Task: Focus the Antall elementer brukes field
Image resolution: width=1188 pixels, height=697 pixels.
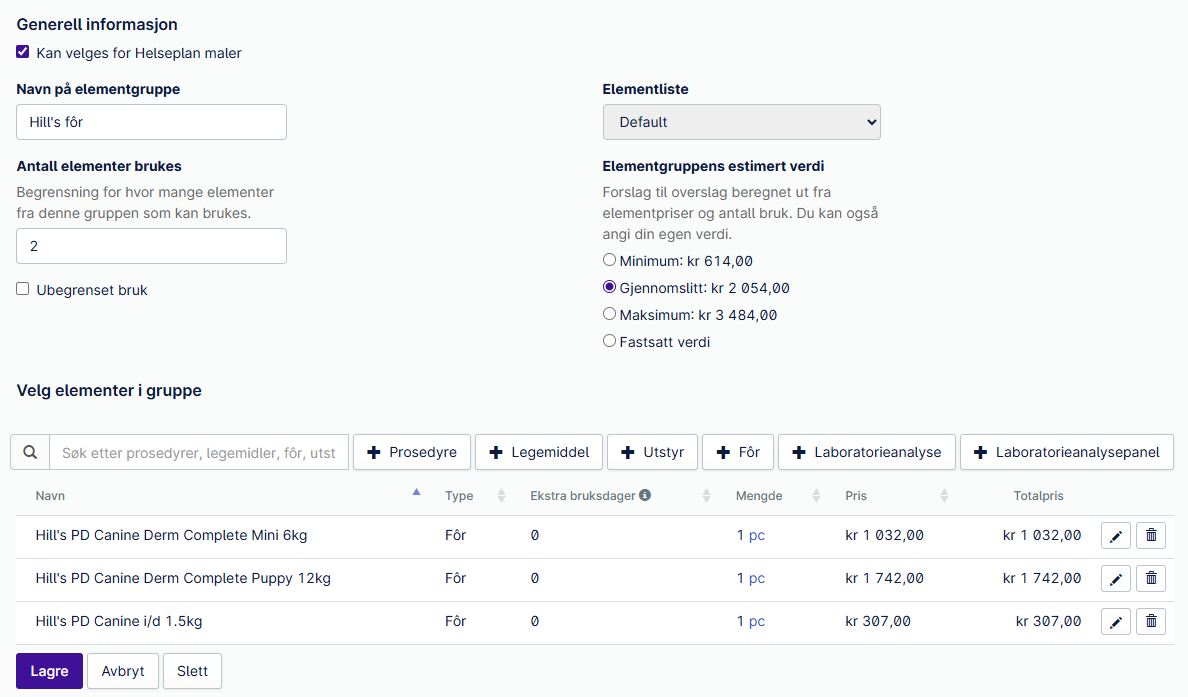Action: 152,246
